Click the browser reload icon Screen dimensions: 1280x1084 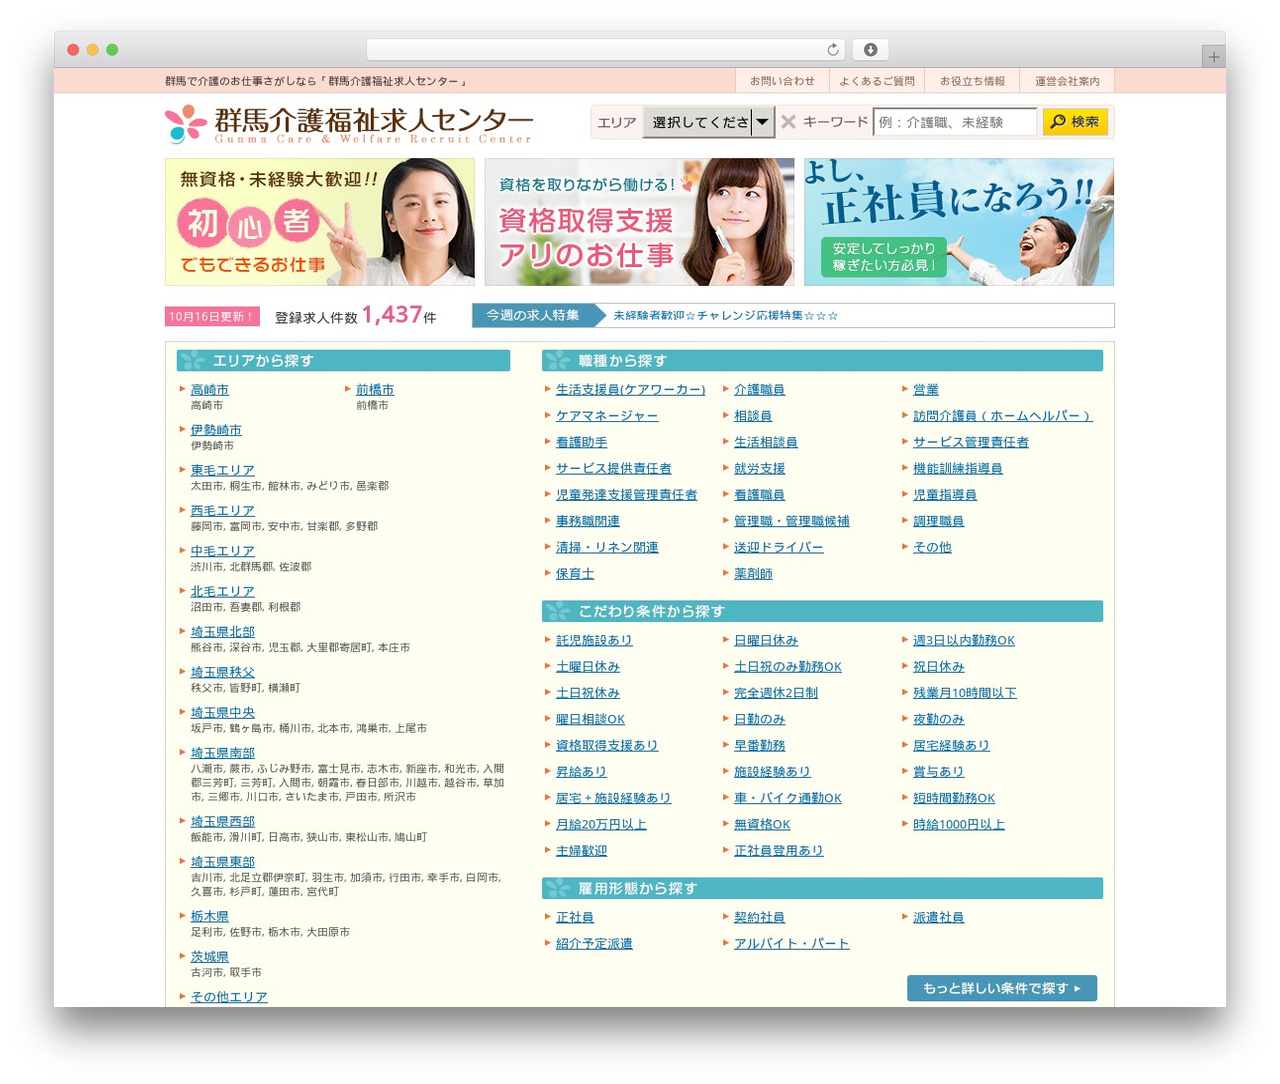(x=833, y=49)
